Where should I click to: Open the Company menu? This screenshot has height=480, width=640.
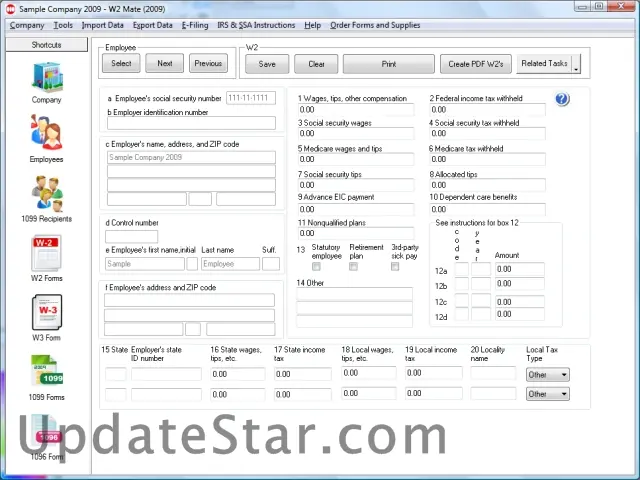click(27, 25)
